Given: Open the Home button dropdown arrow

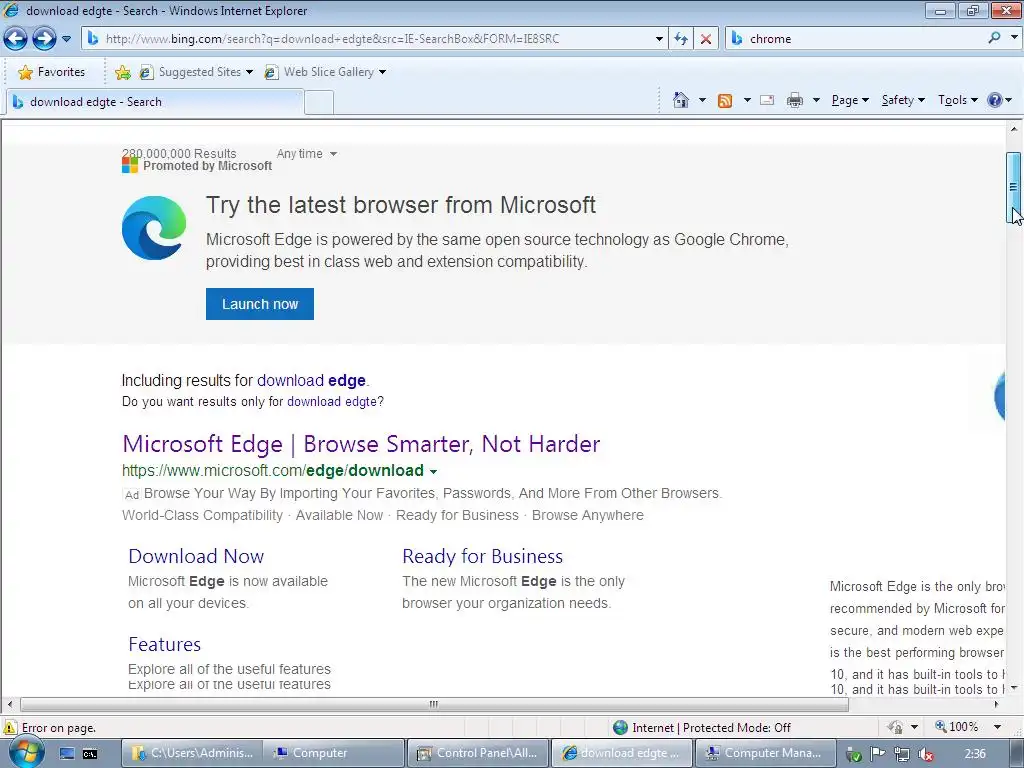Looking at the screenshot, I should click(702, 100).
